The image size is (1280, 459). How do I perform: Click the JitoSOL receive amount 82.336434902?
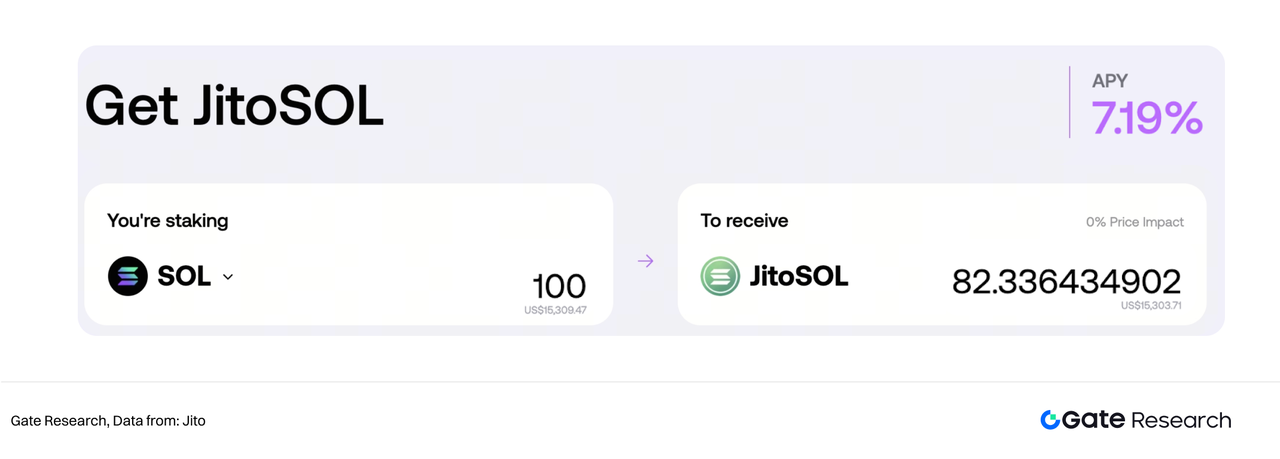click(x=1066, y=282)
